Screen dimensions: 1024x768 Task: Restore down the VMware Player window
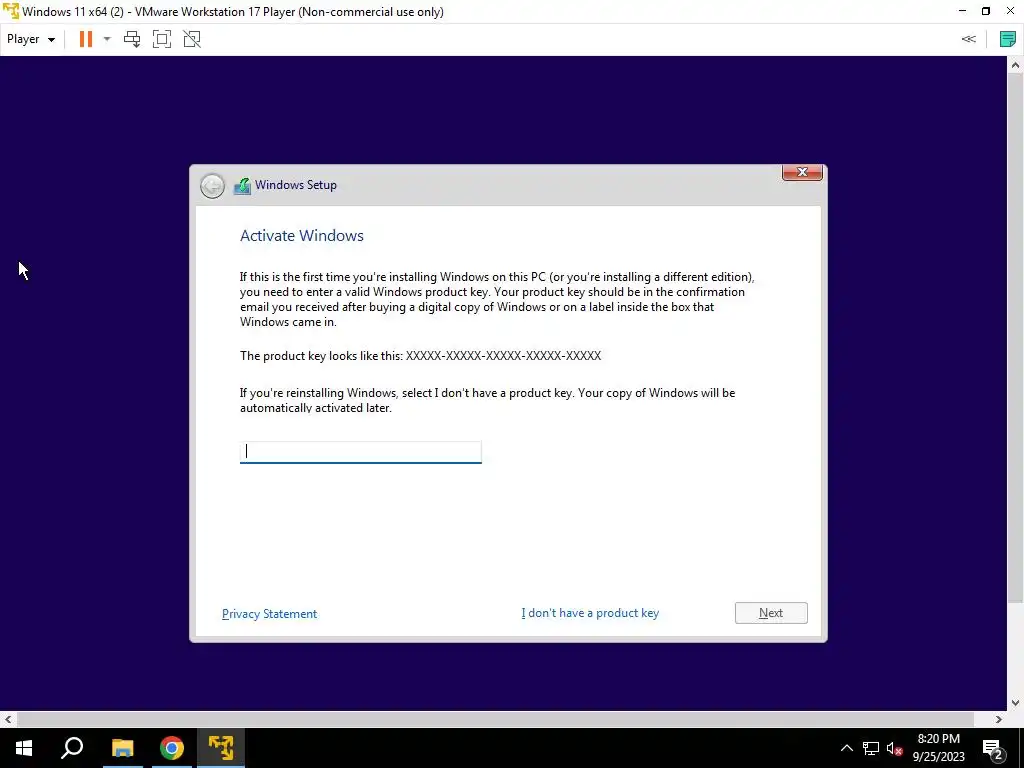986,11
